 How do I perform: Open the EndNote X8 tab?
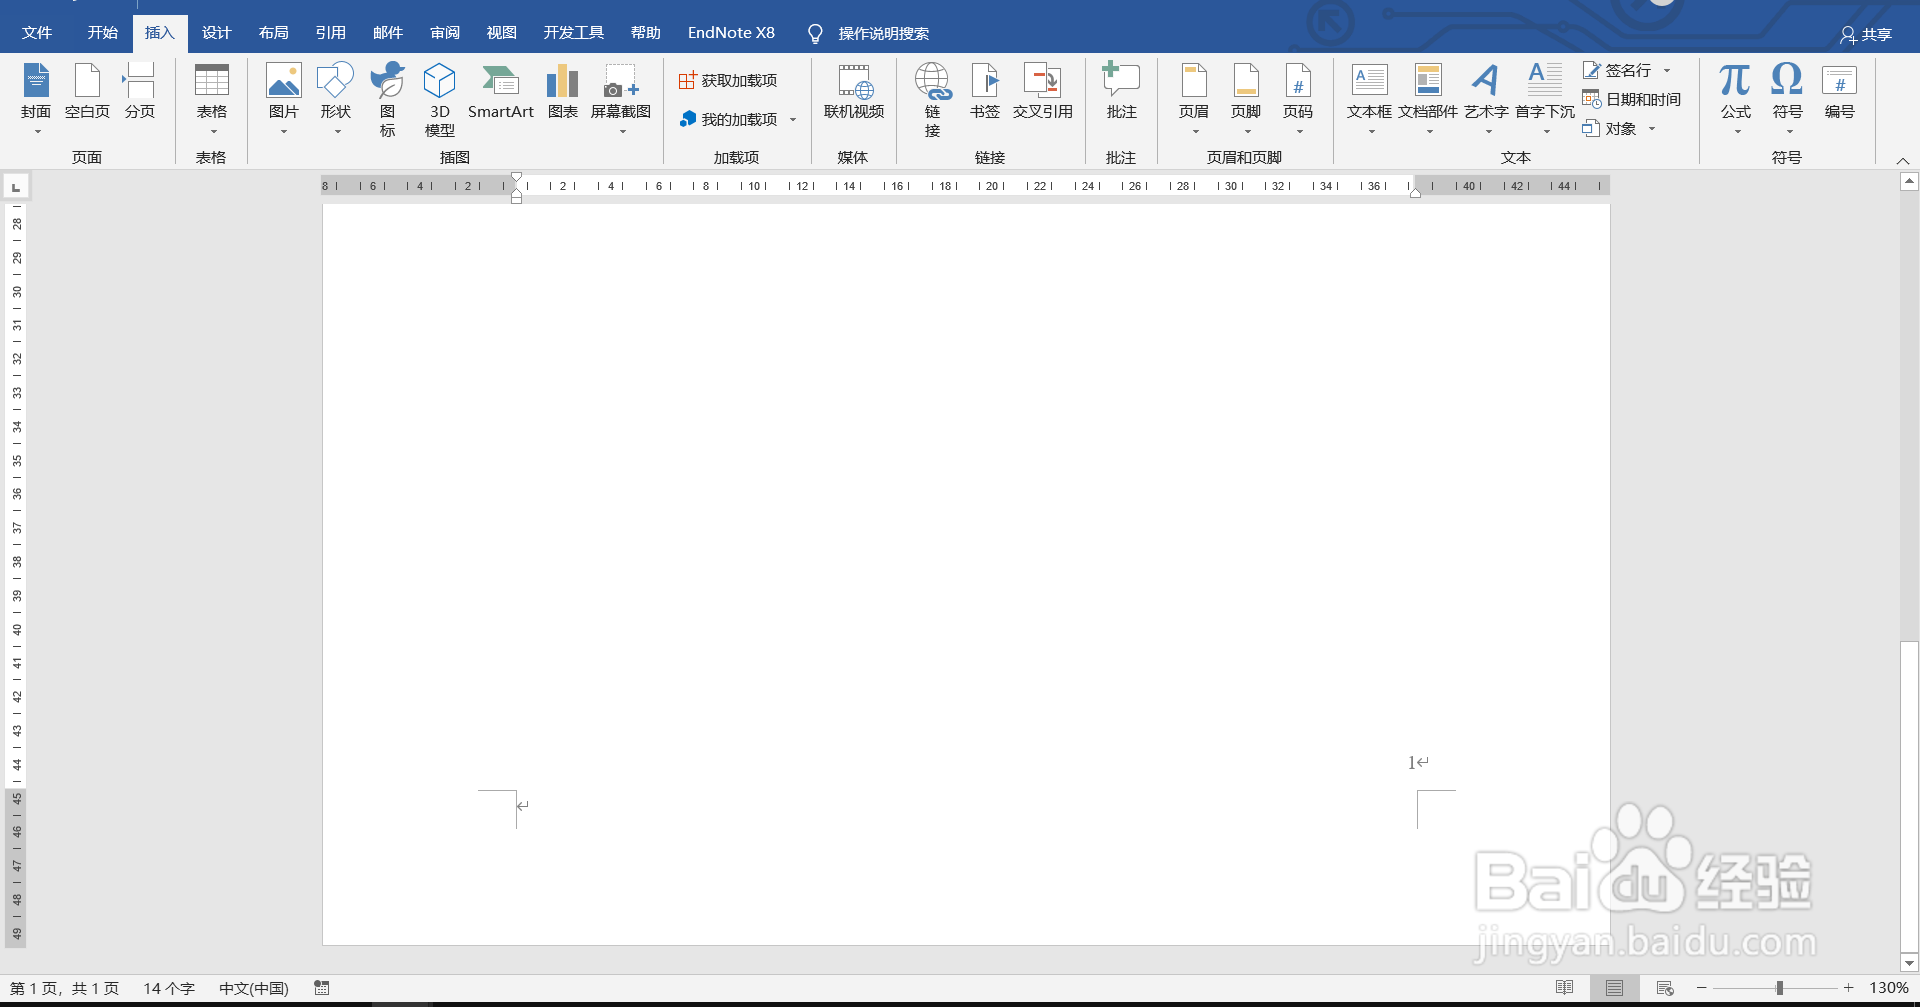click(731, 33)
